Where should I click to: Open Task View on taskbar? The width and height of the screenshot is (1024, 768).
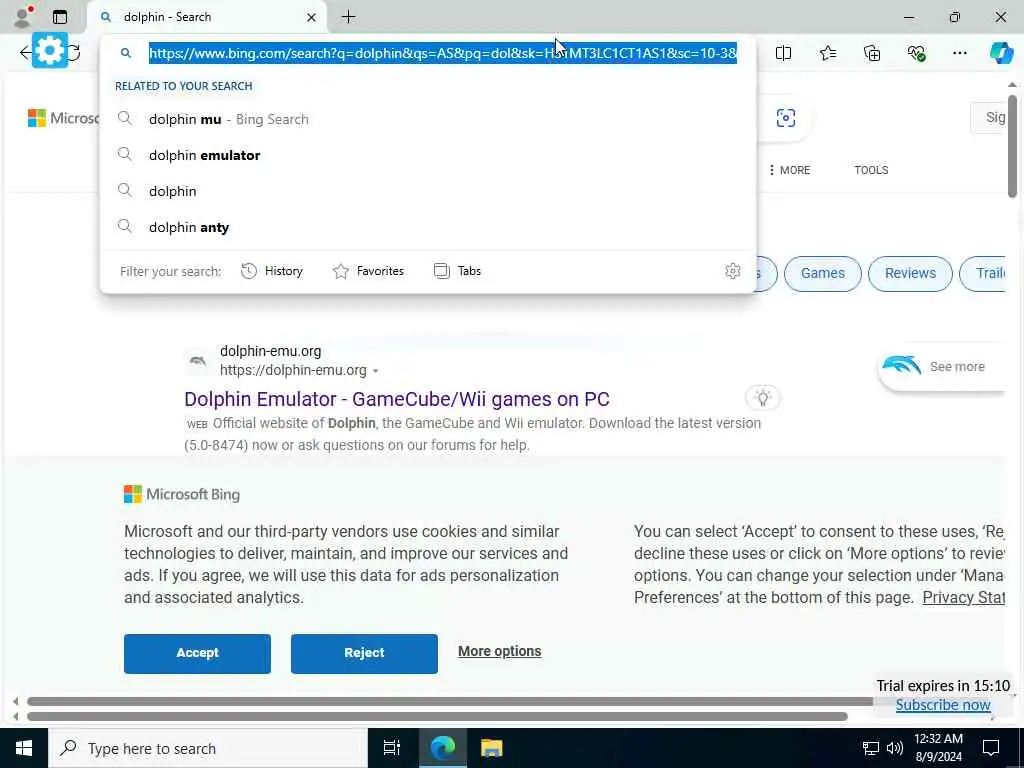pos(392,748)
